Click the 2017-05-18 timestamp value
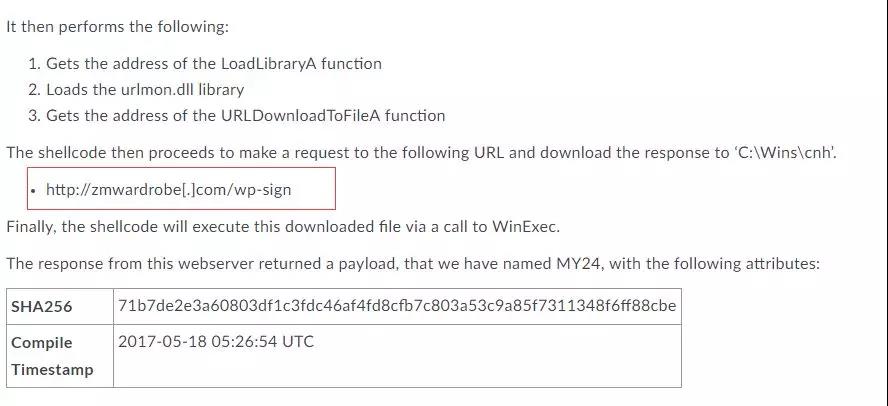The width and height of the screenshot is (888, 406). click(216, 341)
